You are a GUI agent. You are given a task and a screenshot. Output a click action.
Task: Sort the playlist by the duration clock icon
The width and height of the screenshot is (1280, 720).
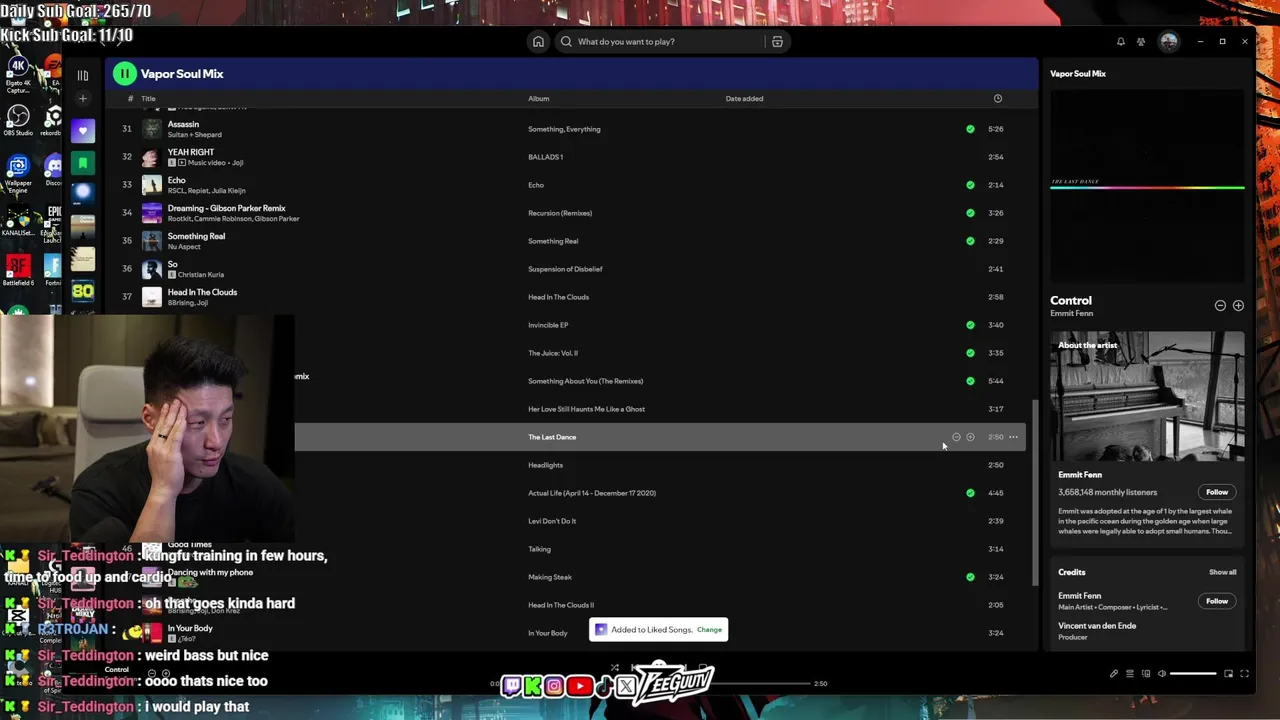[x=997, y=98]
